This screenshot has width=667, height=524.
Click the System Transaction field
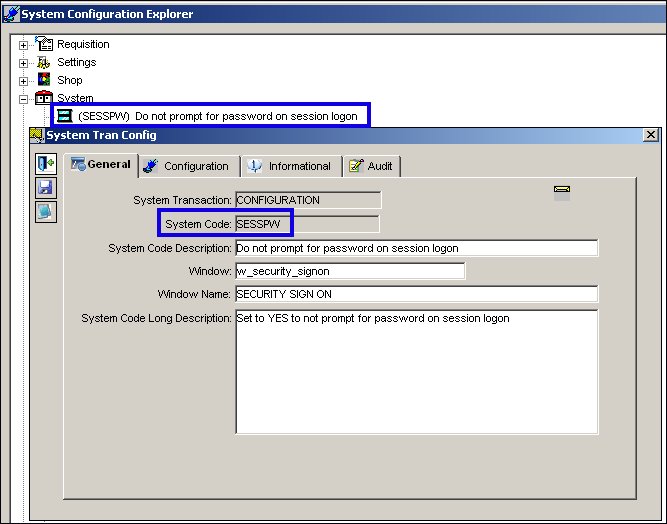308,200
